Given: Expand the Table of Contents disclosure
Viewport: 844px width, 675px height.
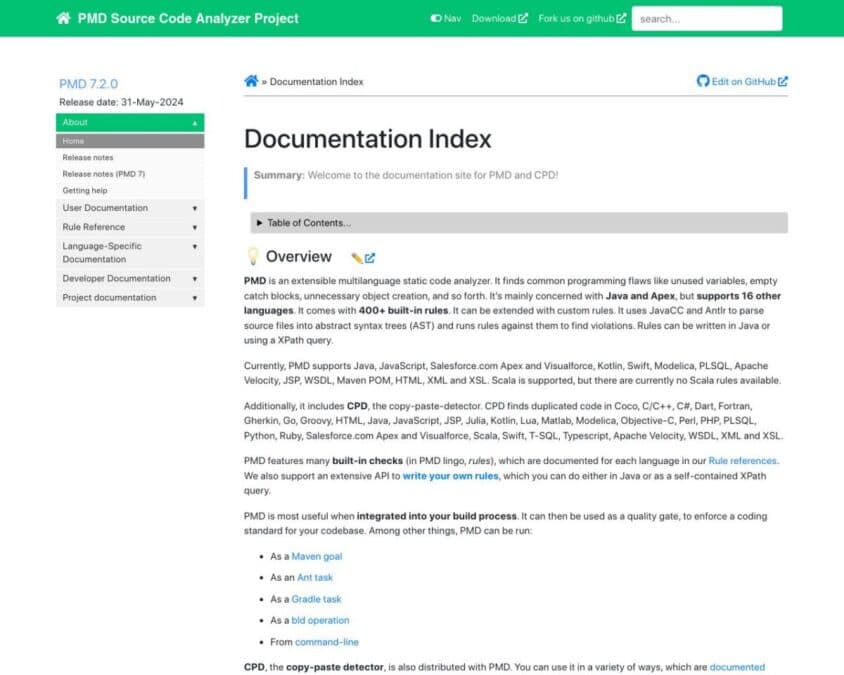Looking at the screenshot, I should [519, 223].
